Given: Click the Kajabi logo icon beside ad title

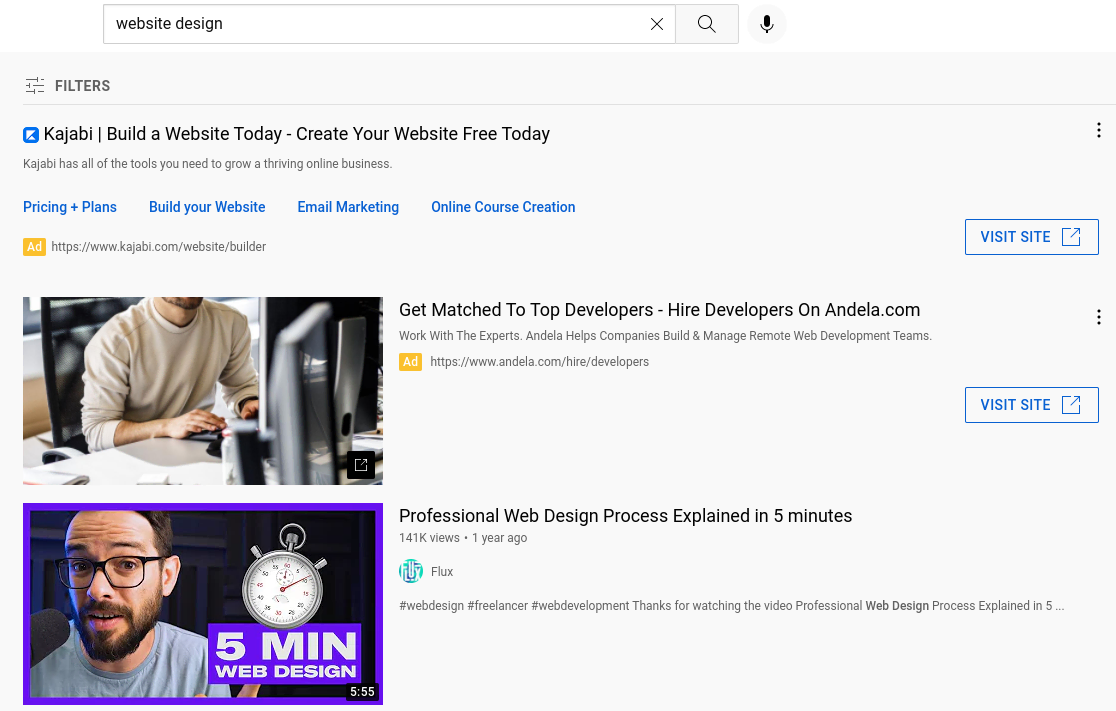Looking at the screenshot, I should 31,135.
